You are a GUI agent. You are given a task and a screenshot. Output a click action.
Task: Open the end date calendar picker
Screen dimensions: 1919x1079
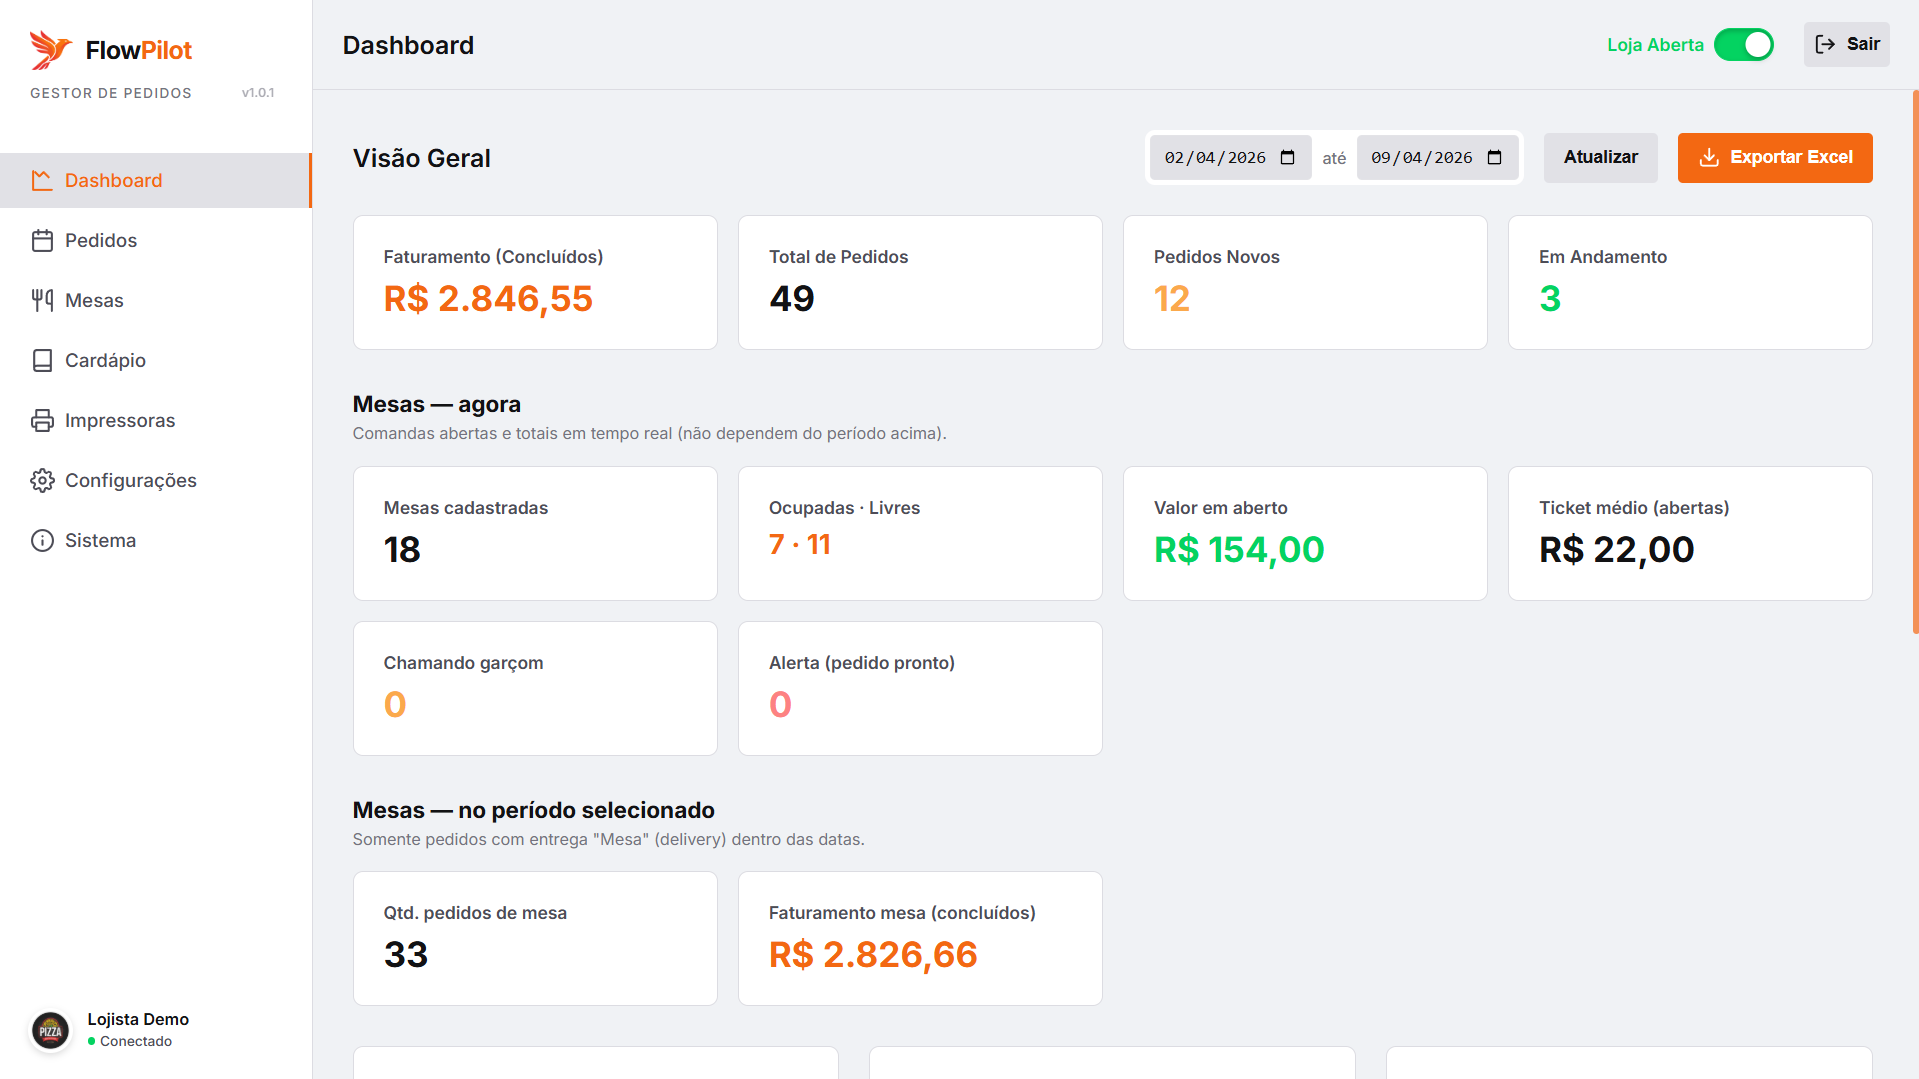coord(1495,158)
